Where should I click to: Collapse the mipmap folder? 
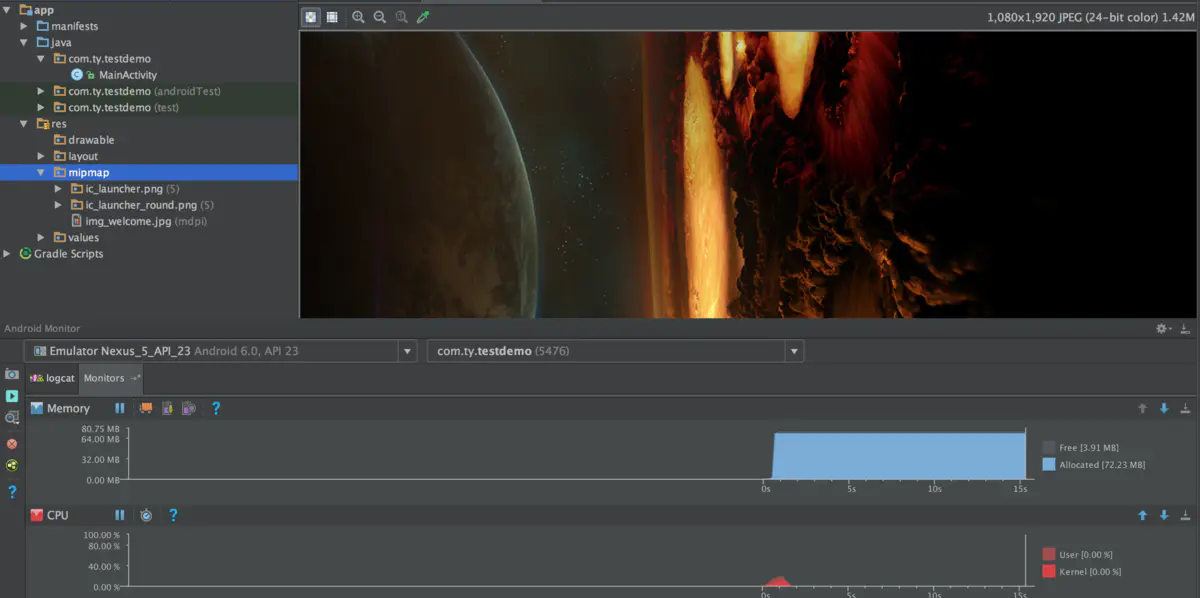[x=41, y=172]
